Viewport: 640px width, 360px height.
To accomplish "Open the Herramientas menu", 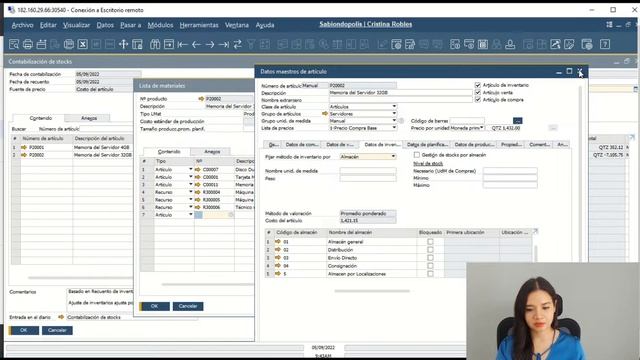I will tap(199, 25).
